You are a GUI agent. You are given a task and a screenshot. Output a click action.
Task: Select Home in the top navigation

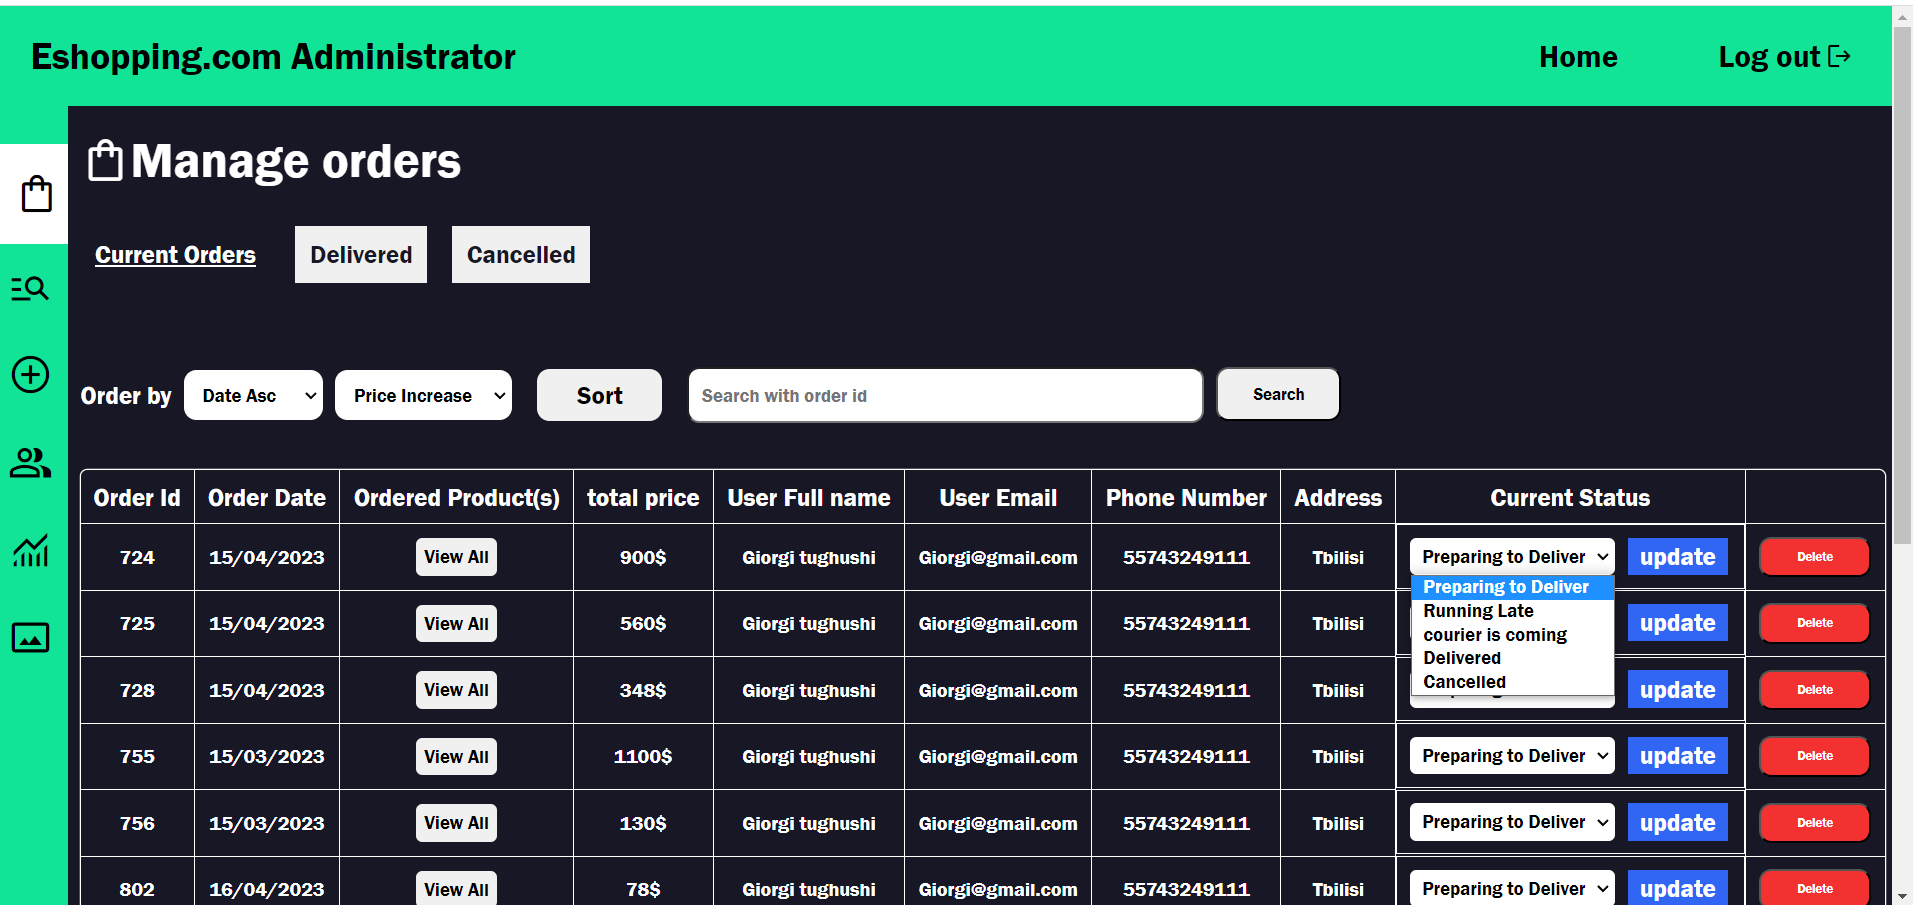click(x=1578, y=56)
